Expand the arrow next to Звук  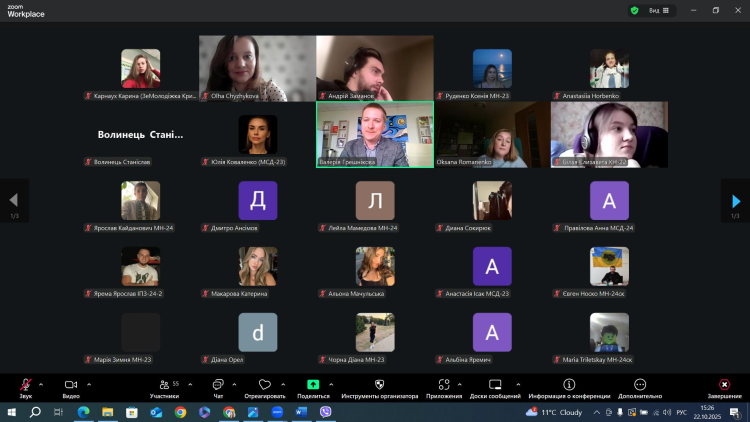(41, 384)
